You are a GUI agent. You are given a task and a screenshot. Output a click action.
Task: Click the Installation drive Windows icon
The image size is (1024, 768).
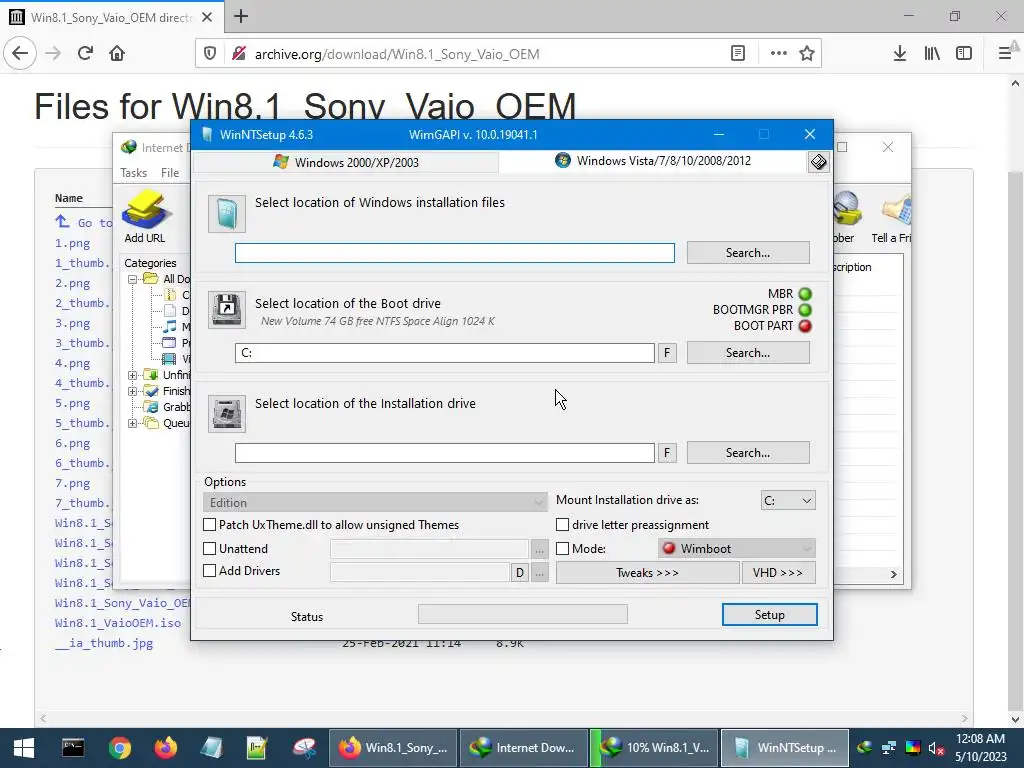(227, 413)
